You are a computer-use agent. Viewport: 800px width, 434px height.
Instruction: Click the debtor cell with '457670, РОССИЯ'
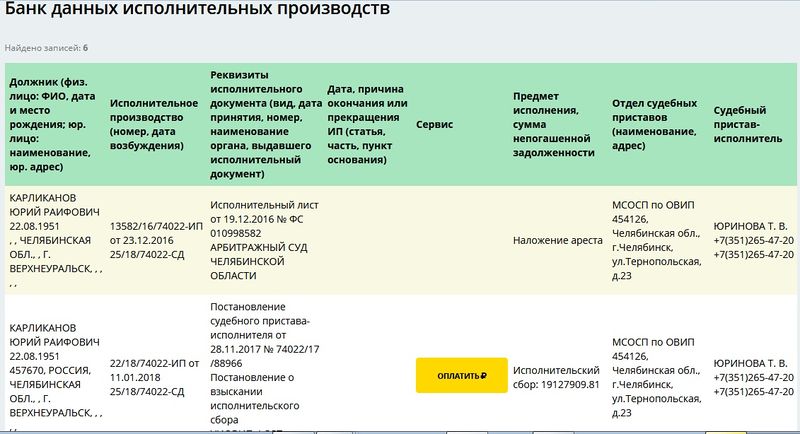click(54, 363)
